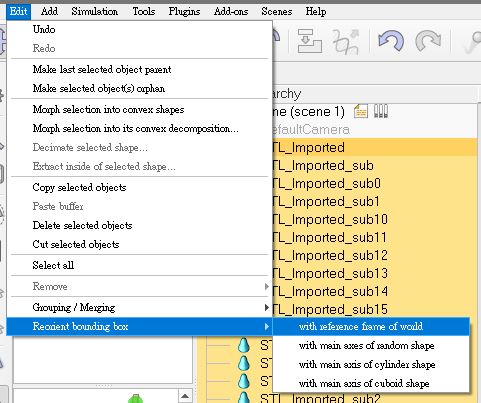Click the undo arrow toolbar icon
The width and height of the screenshot is (481, 403).
click(x=391, y=40)
